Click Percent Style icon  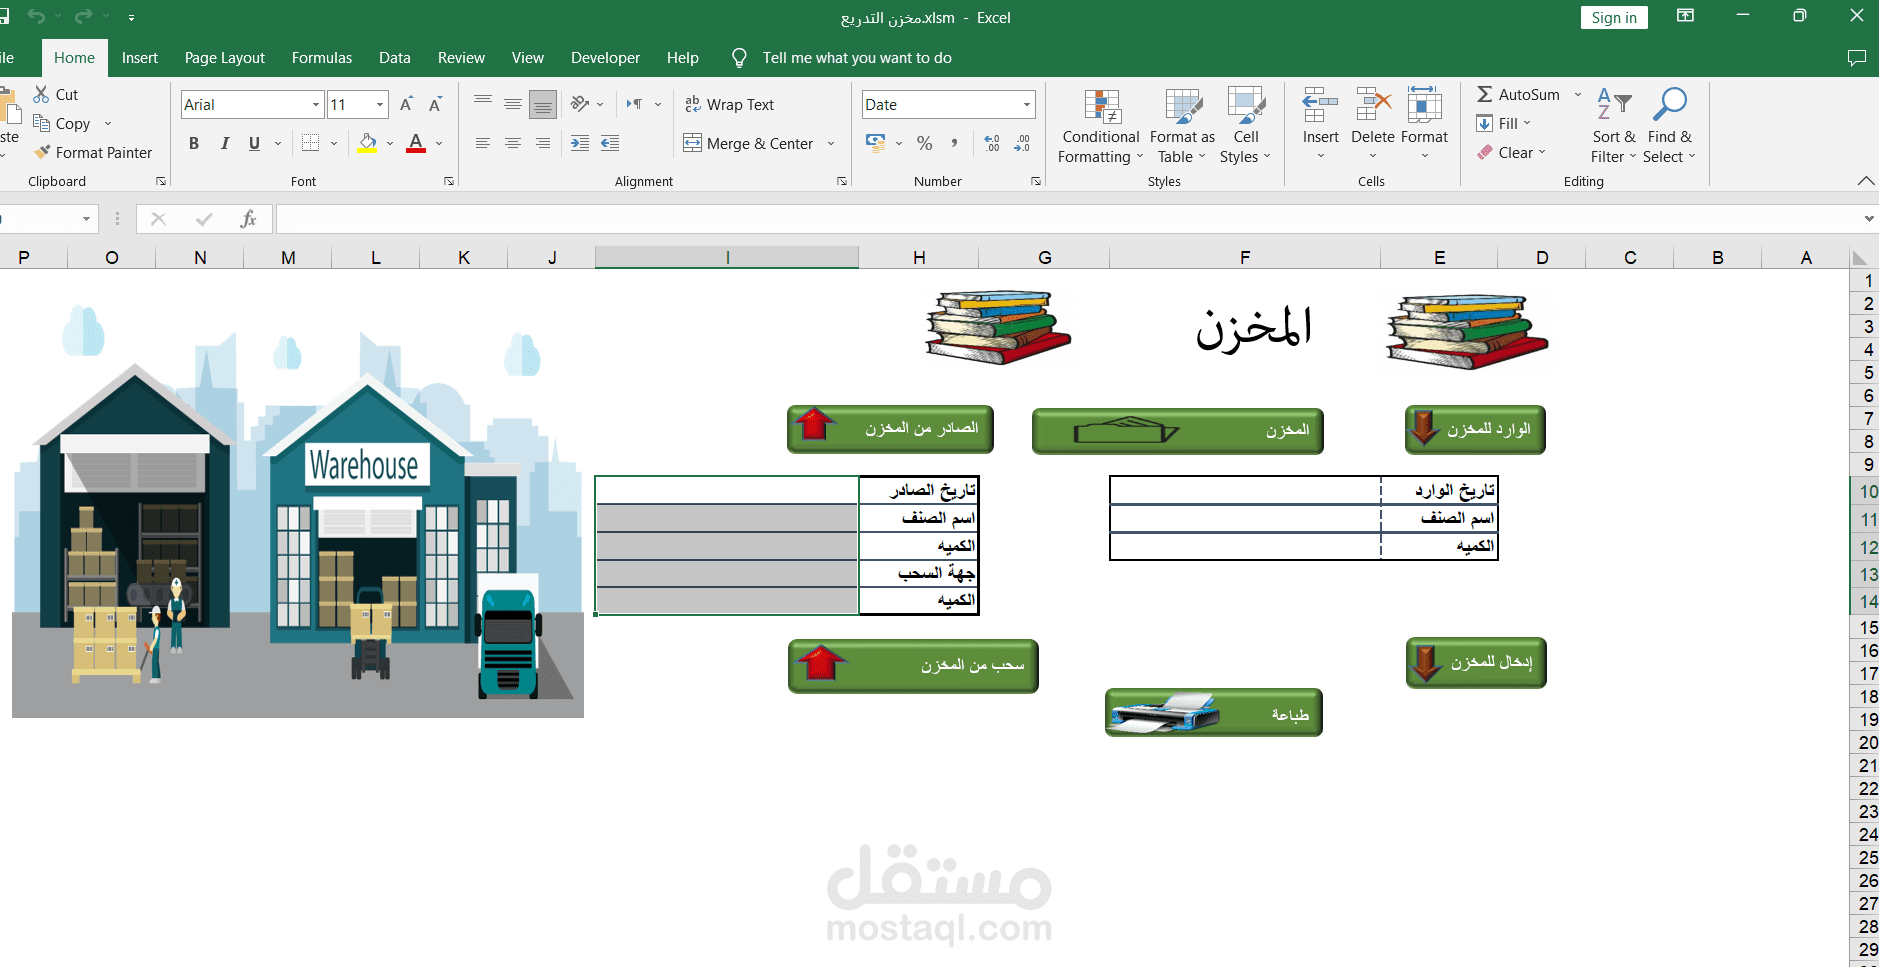925,143
